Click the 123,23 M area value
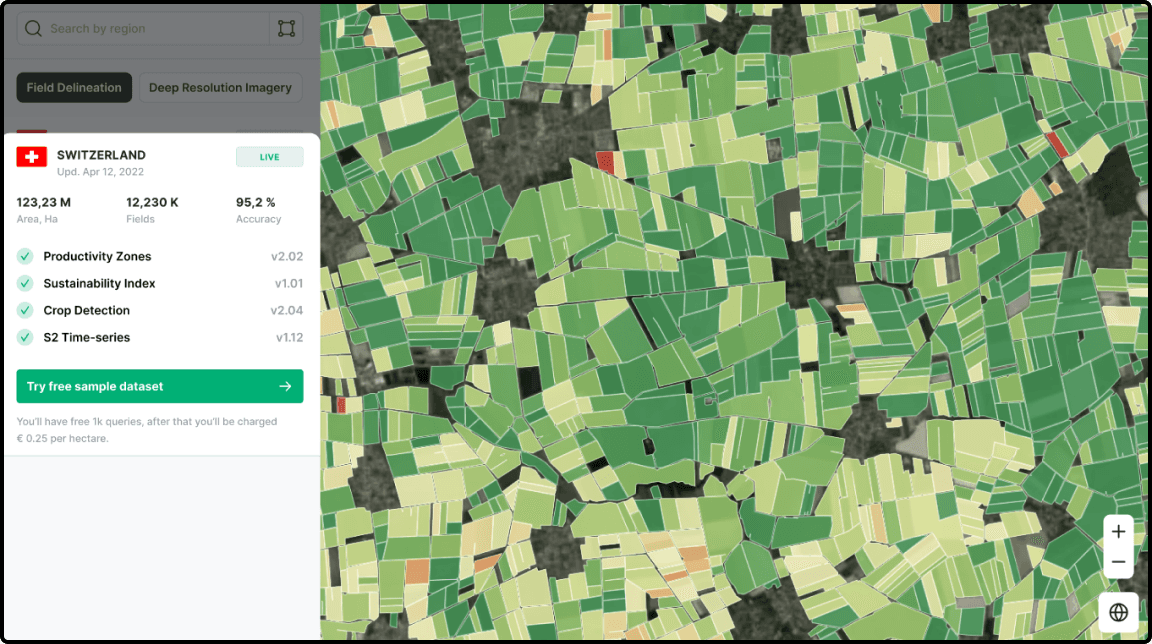The height and width of the screenshot is (644, 1152). (x=43, y=202)
